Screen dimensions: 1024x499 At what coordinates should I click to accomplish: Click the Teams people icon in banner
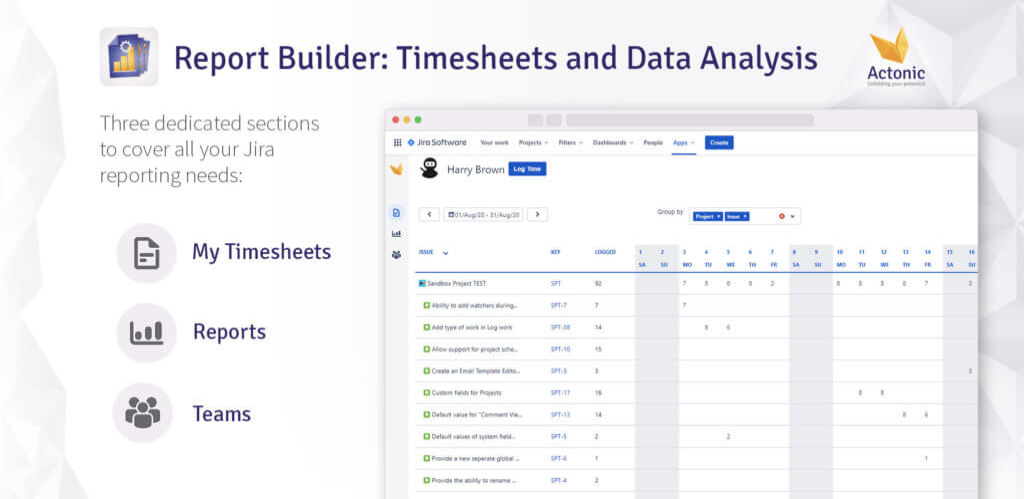click(x=143, y=413)
